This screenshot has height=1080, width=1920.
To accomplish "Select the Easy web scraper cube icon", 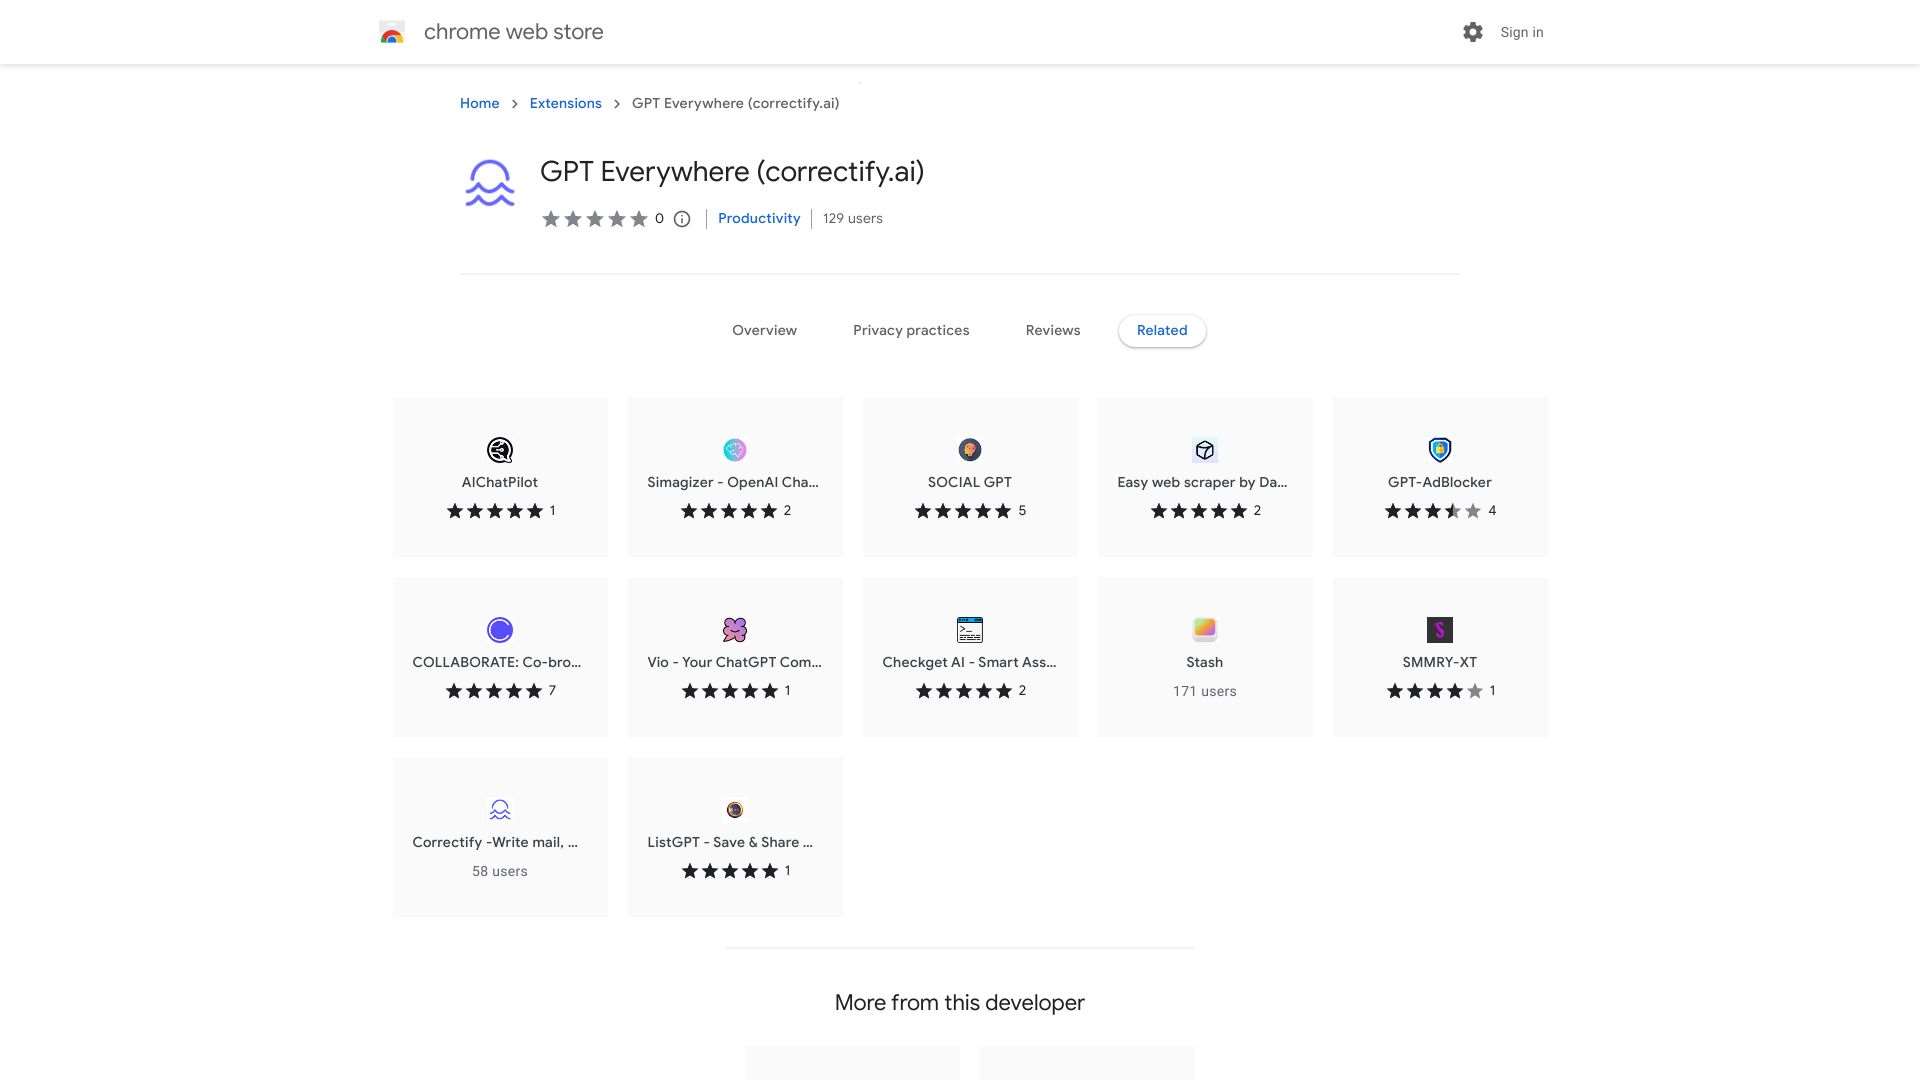I will (1205, 450).
